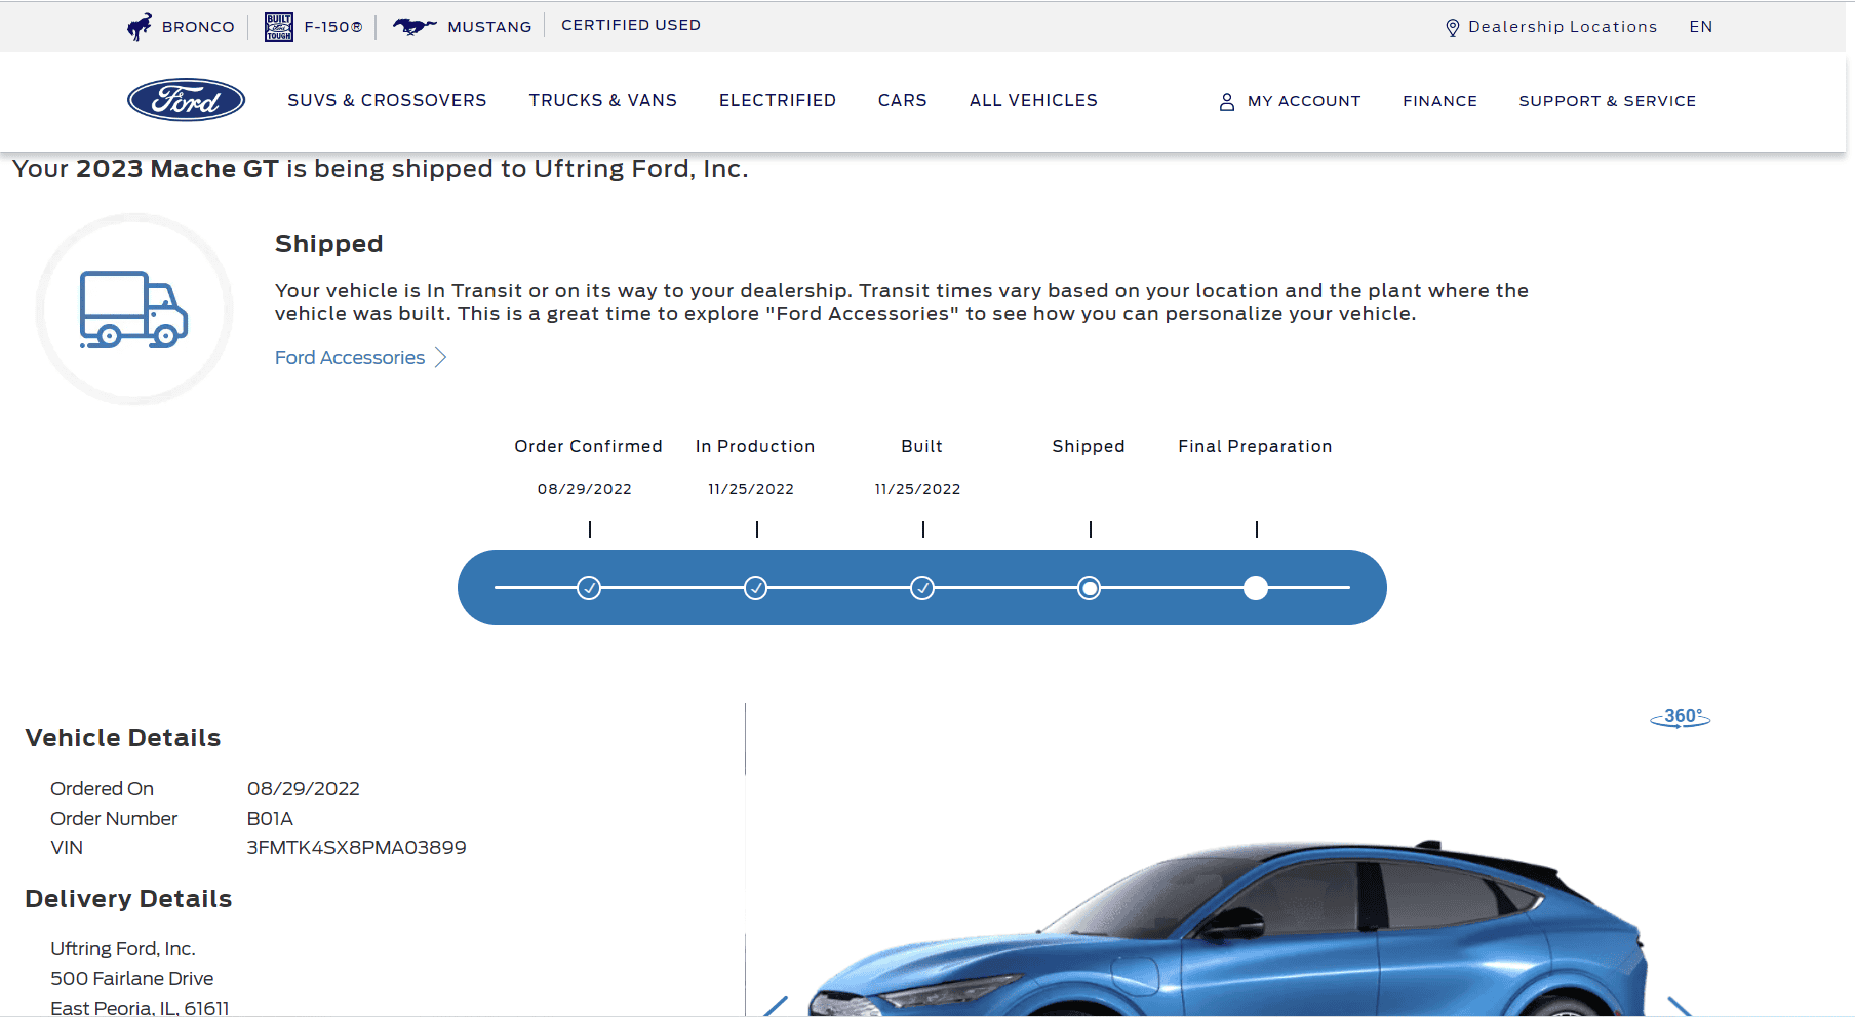1855x1017 pixels.
Task: Click the Final Preparation stage label
Action: tap(1255, 446)
